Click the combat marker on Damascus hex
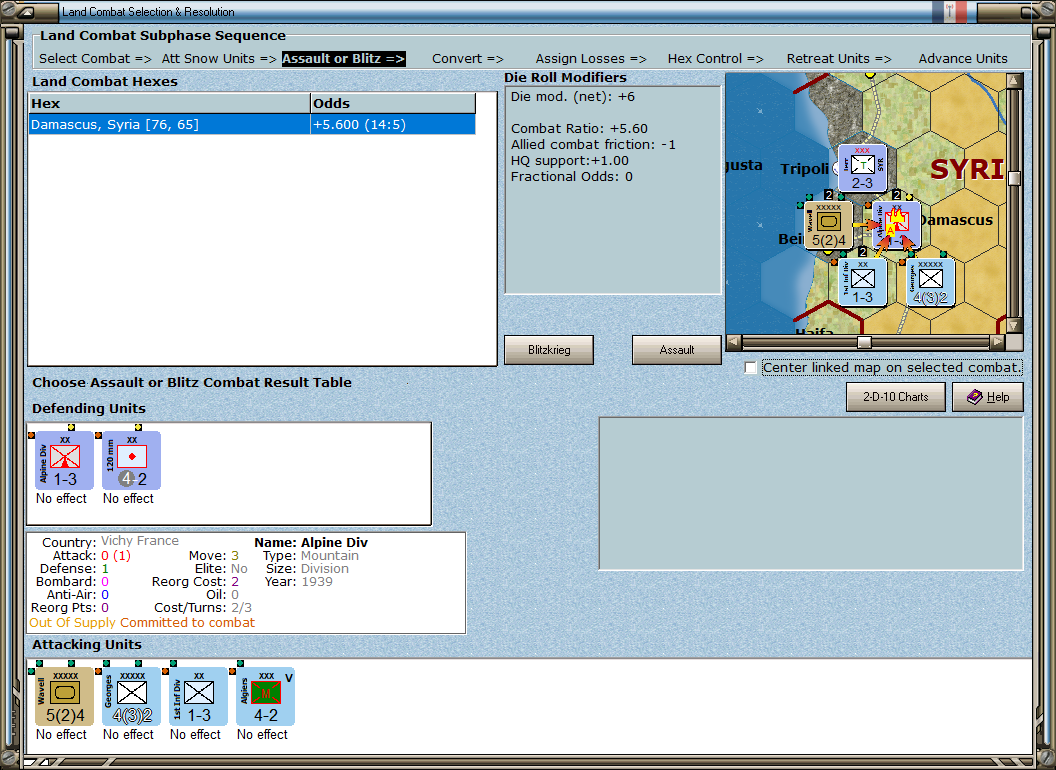 (x=896, y=226)
